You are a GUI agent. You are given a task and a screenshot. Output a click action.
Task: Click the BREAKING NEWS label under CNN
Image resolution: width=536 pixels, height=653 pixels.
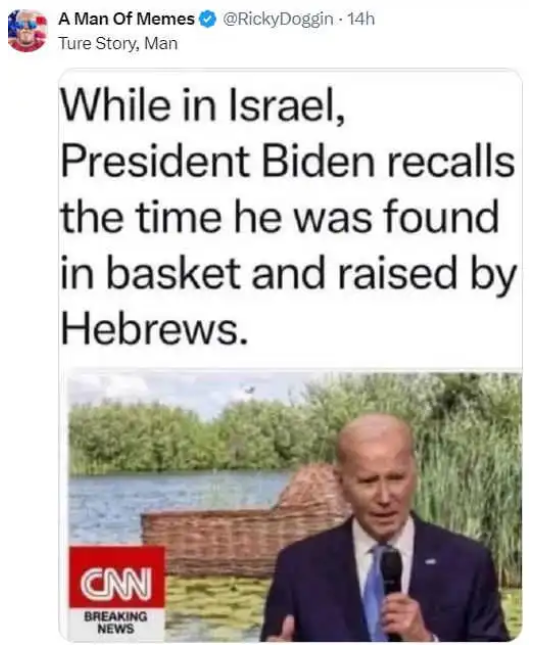pyautogui.click(x=116, y=623)
